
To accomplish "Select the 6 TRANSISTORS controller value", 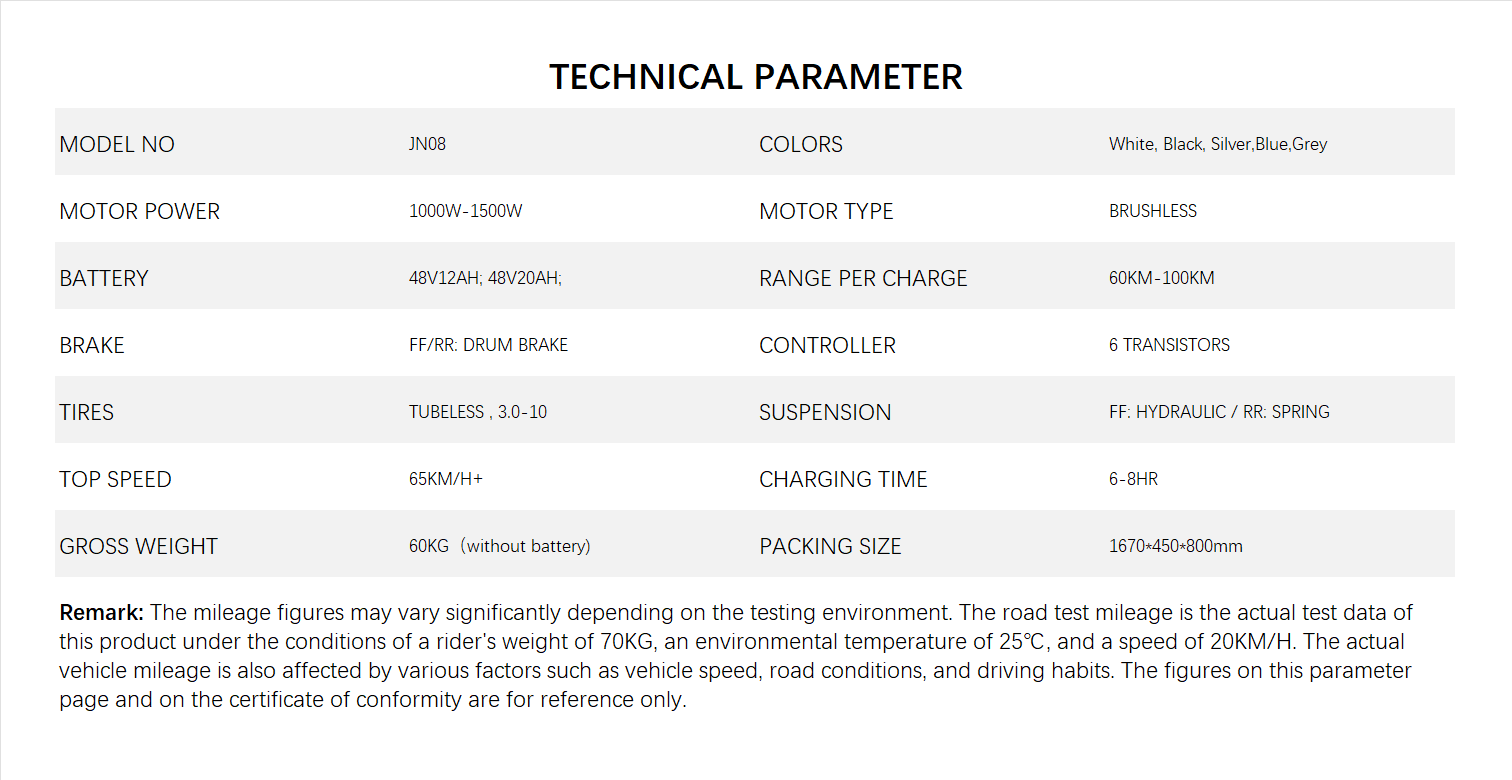I will click(x=1169, y=345).
